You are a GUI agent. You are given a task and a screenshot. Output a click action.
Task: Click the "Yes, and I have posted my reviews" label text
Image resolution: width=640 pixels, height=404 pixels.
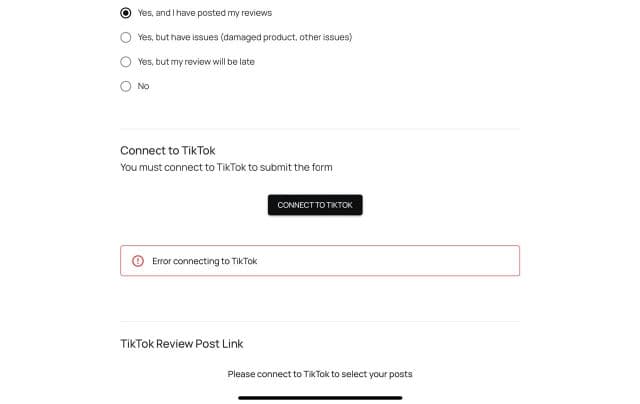[x=204, y=13]
